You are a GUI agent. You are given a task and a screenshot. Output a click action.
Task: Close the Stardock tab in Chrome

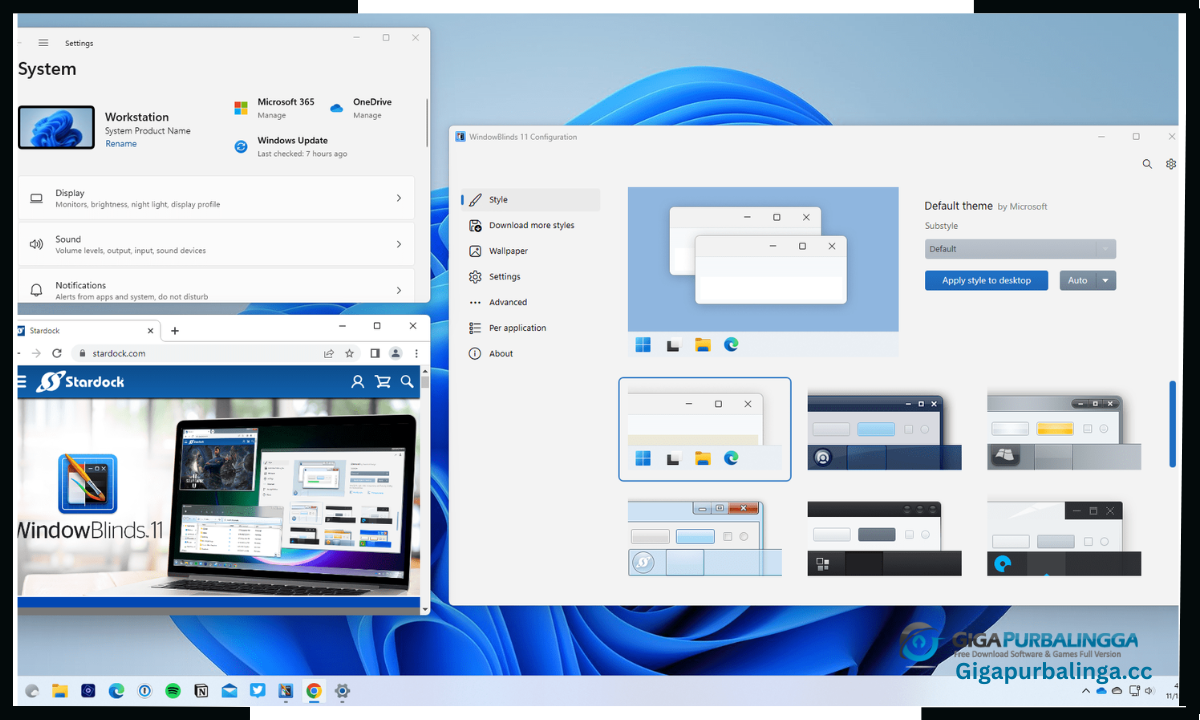151,330
